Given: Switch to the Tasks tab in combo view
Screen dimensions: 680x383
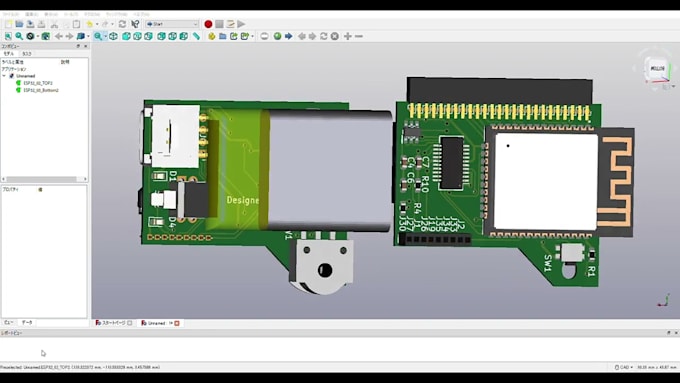Looking at the screenshot, I should (27, 54).
